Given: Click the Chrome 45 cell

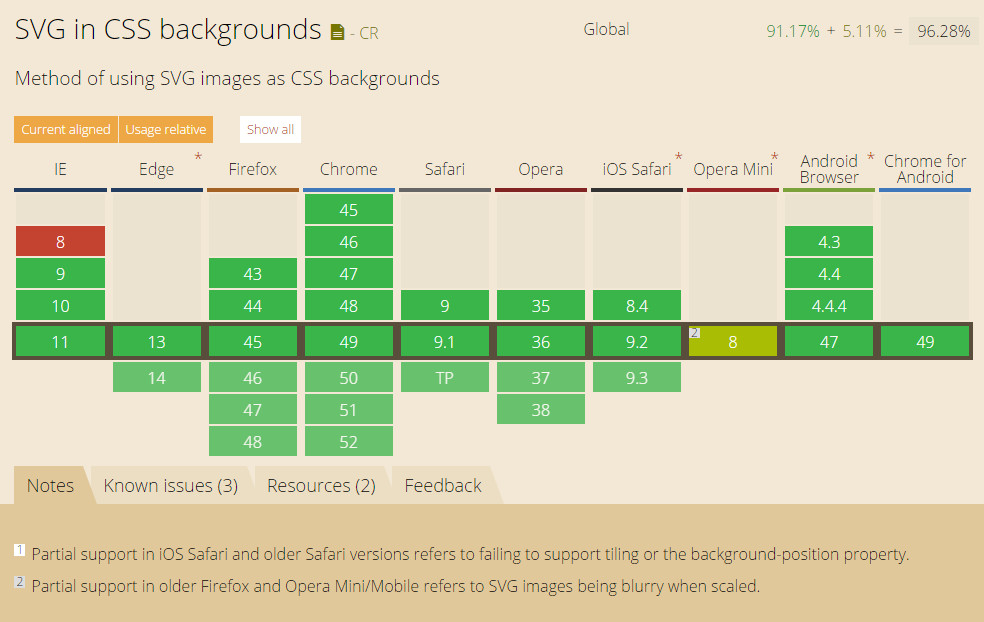Looking at the screenshot, I should pos(348,210).
